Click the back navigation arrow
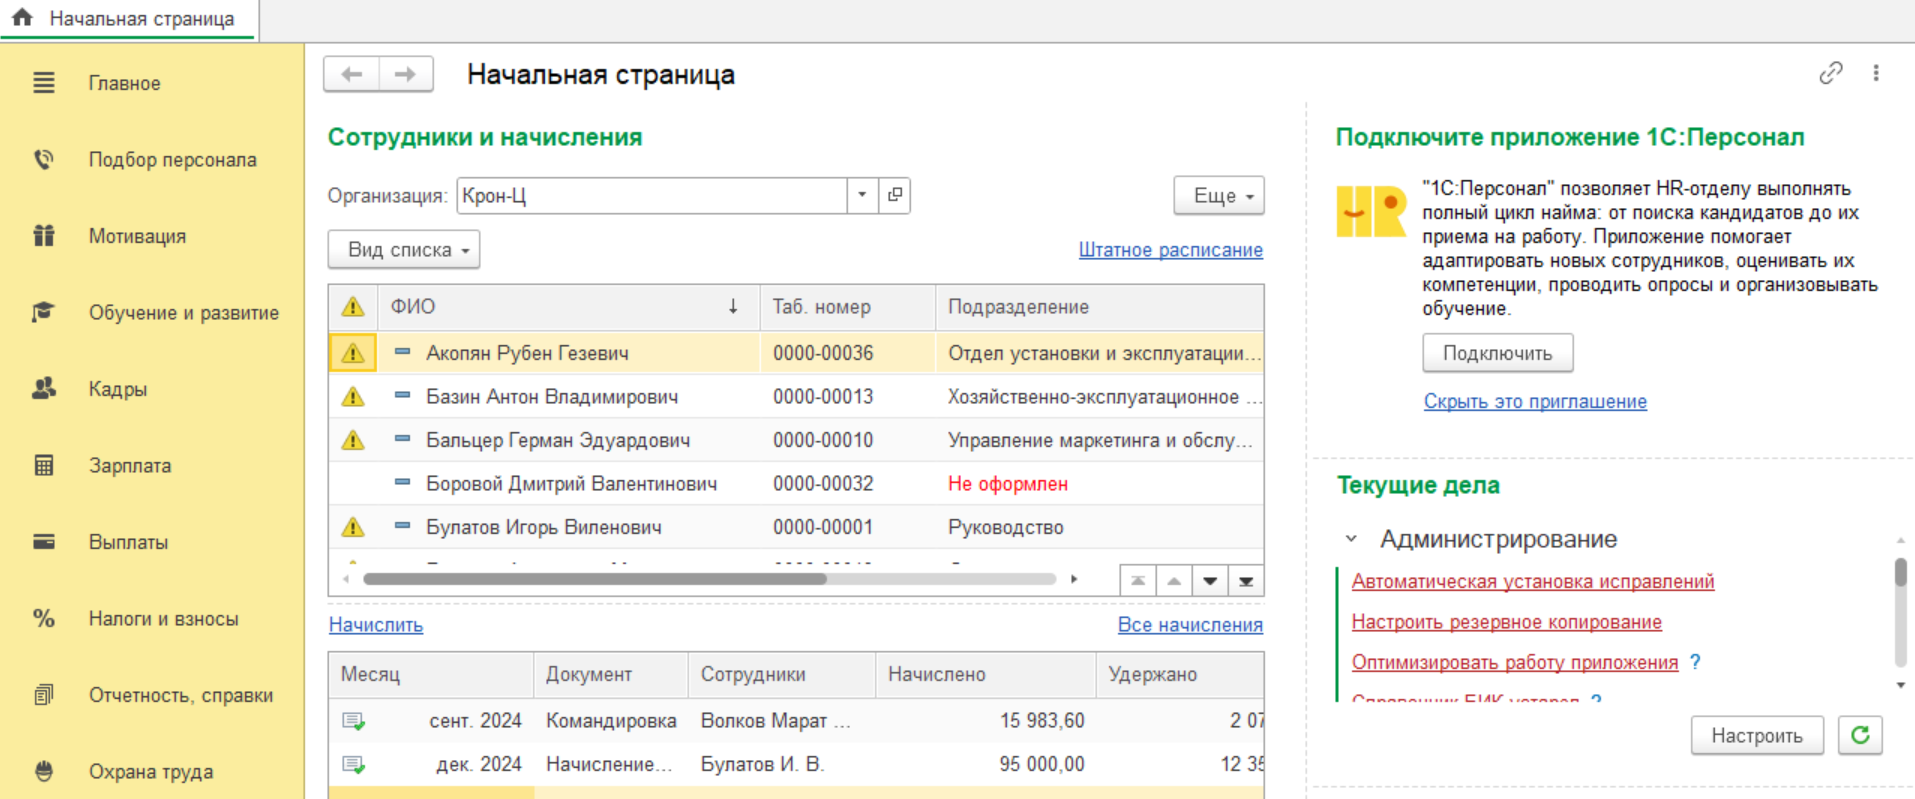 coord(352,74)
